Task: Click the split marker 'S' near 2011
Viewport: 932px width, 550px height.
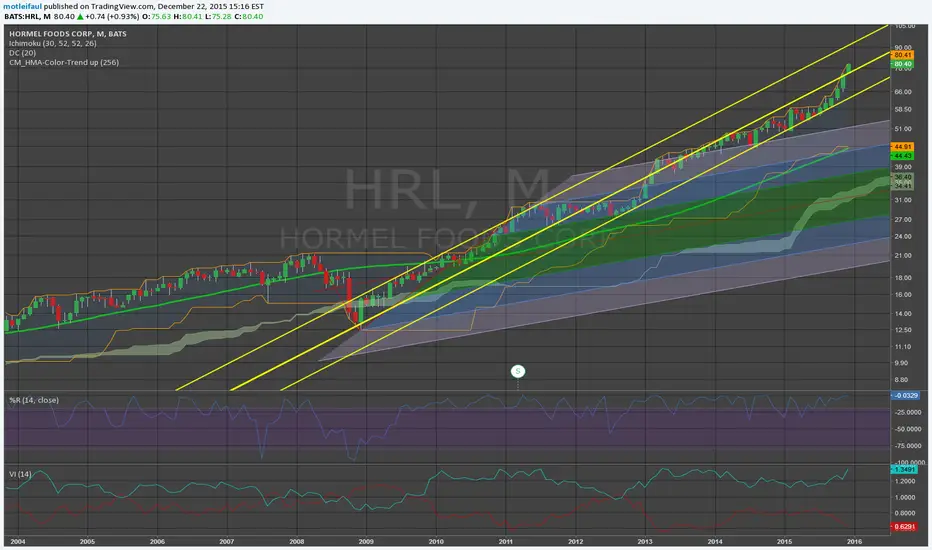Action: click(x=518, y=372)
